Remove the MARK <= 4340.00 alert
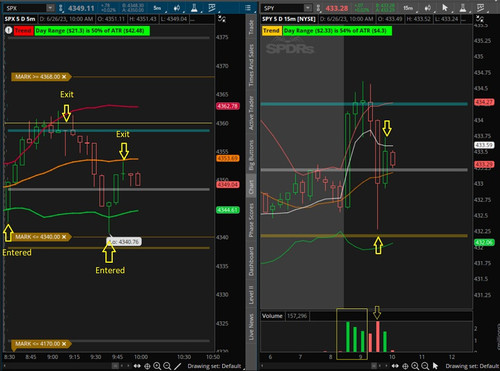The image size is (500, 371). pos(64,237)
